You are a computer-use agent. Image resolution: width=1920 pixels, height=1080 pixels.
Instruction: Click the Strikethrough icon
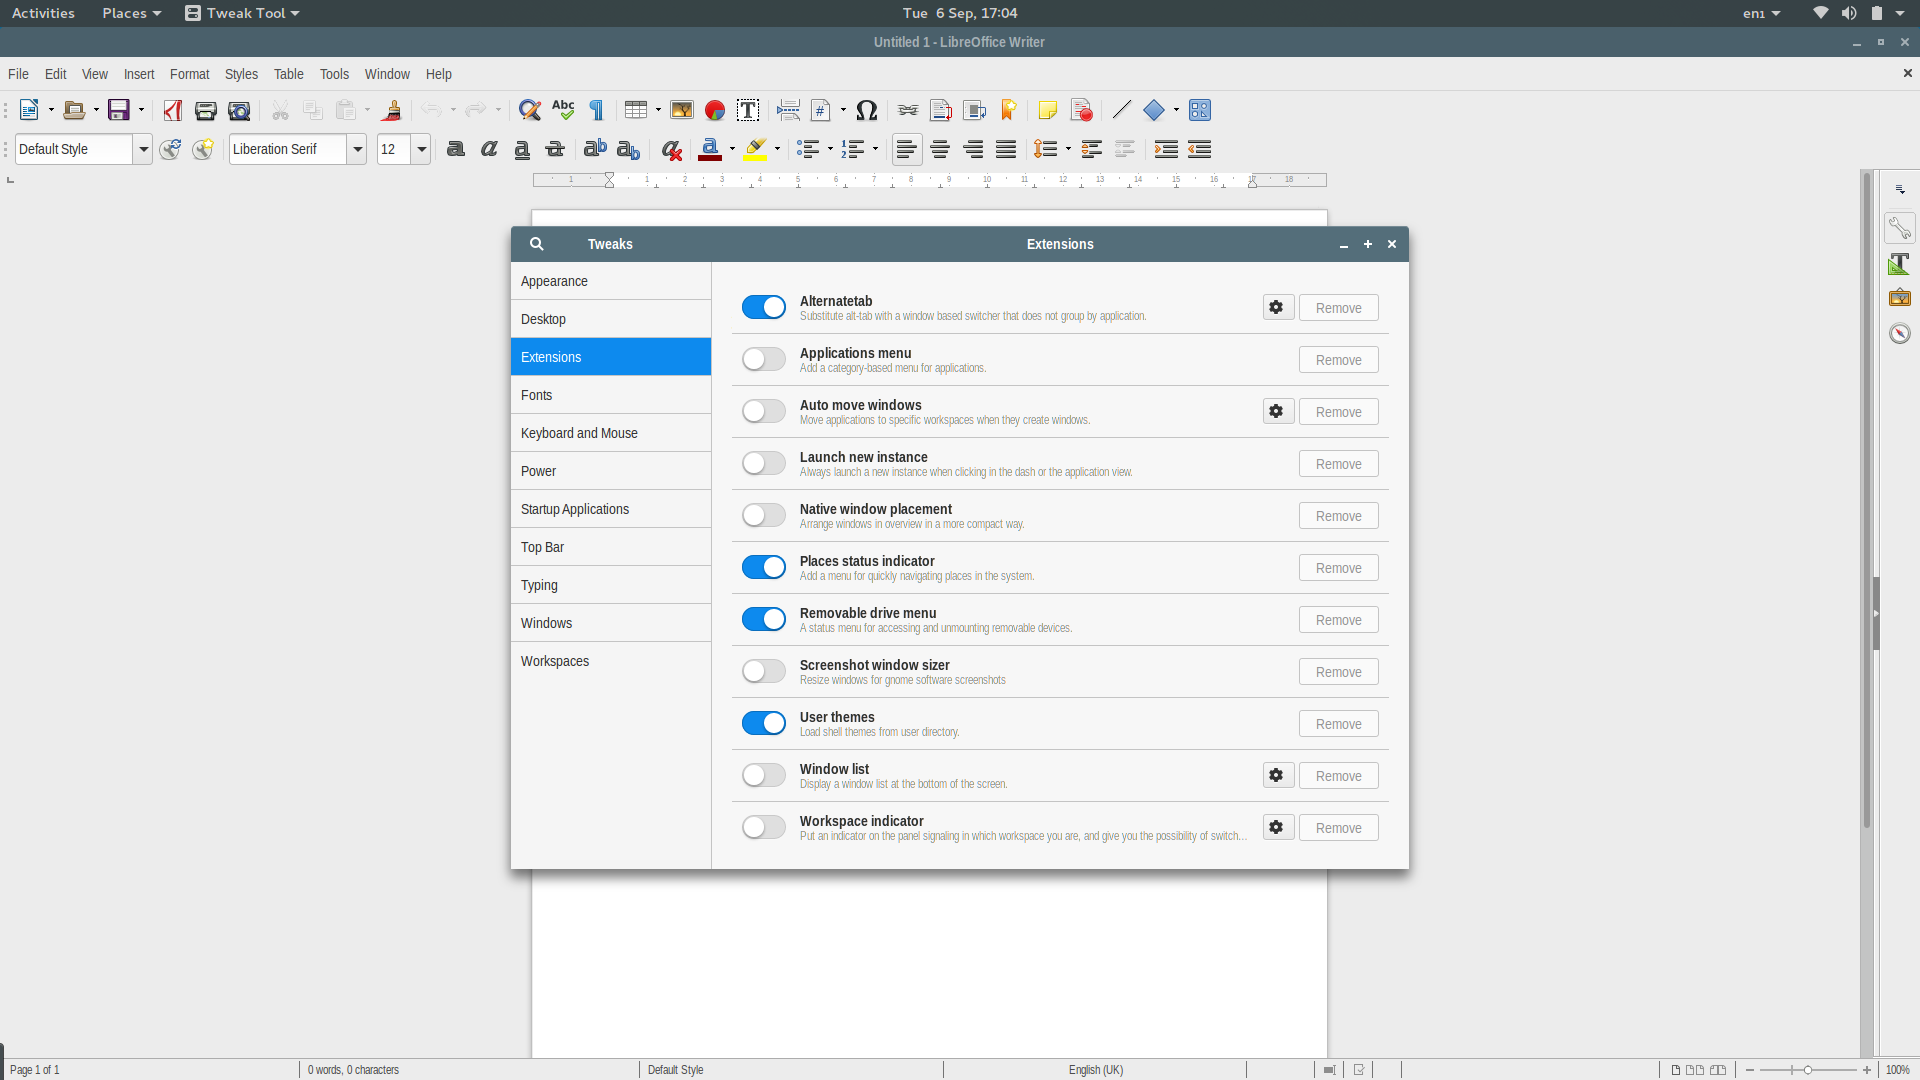coord(555,149)
